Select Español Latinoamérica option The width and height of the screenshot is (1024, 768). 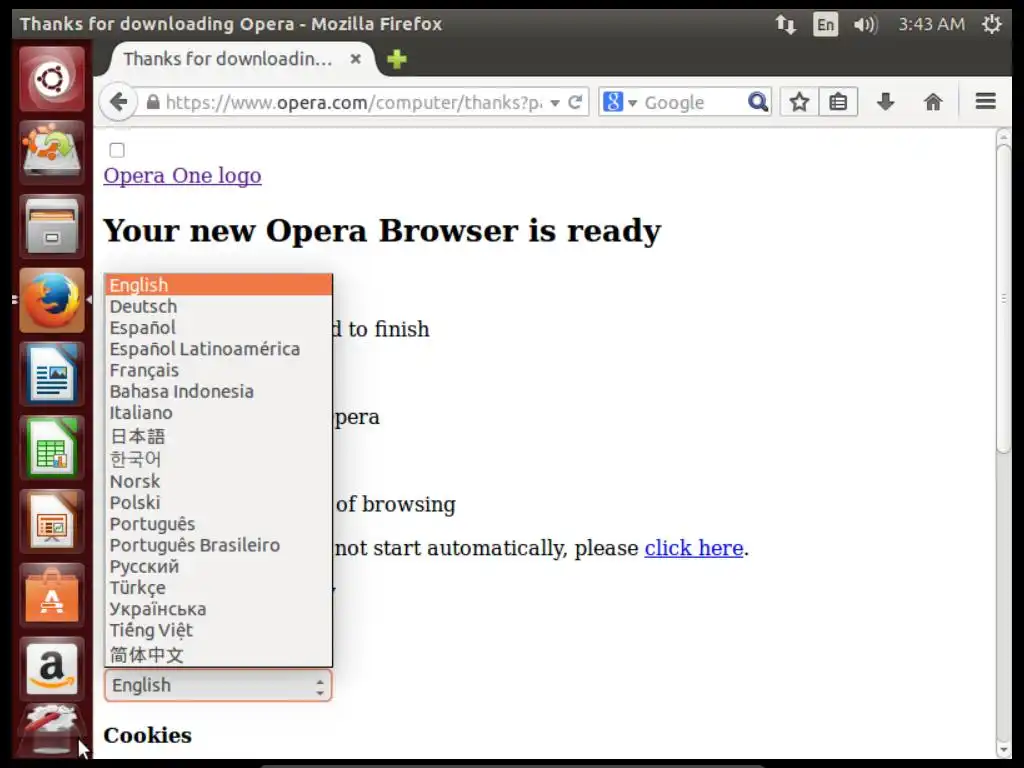coord(218,349)
